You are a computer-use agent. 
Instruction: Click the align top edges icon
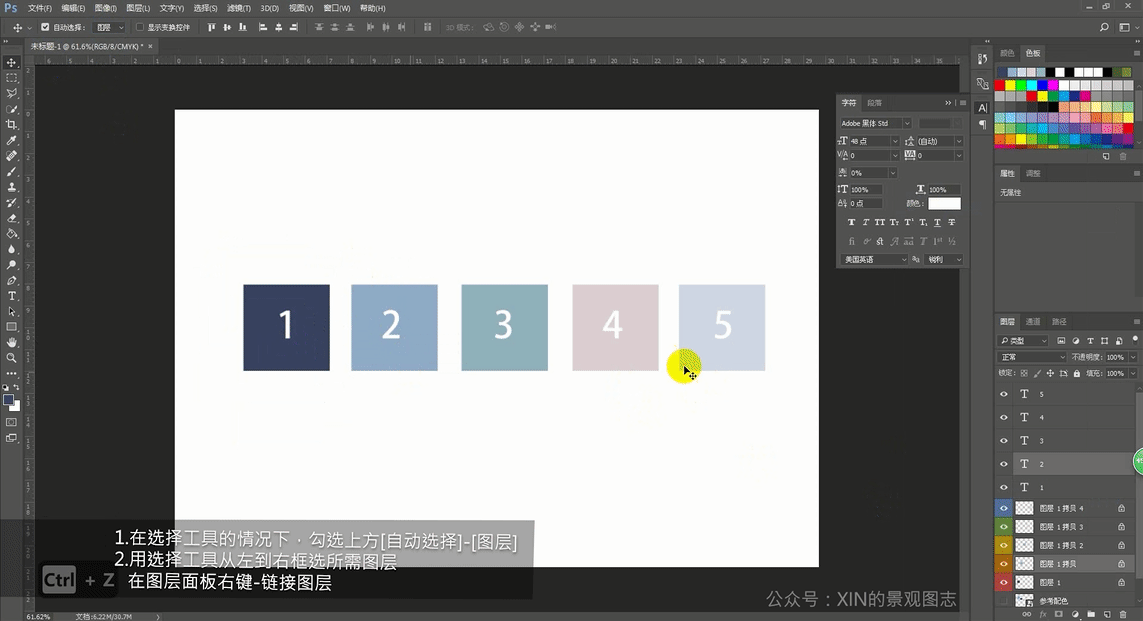[211, 27]
